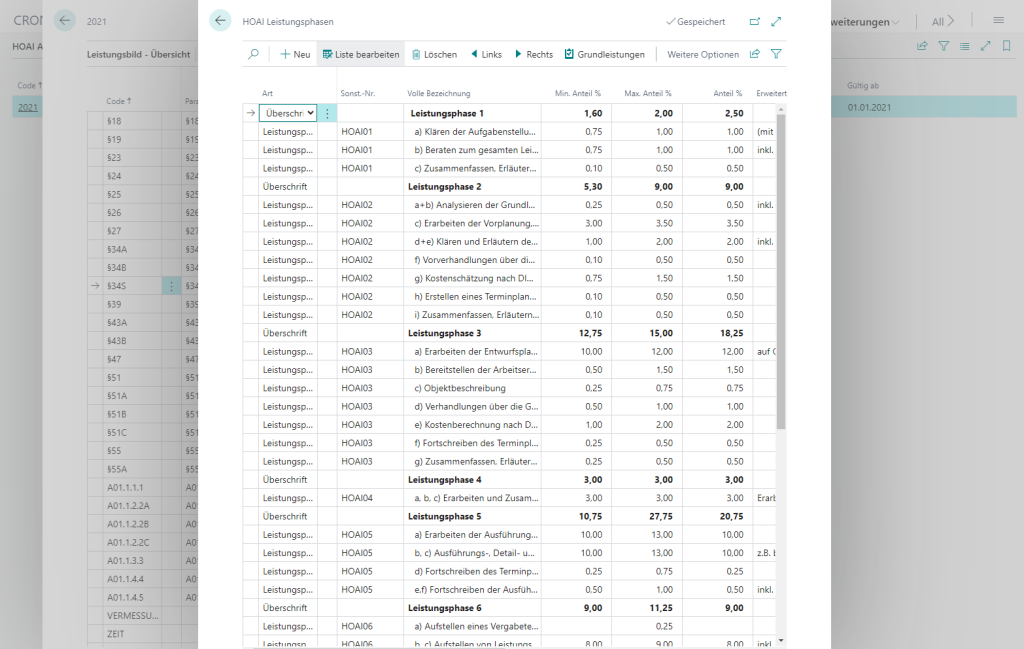Click HOAI04 number cell
The image size is (1024, 649).
click(x=370, y=498)
